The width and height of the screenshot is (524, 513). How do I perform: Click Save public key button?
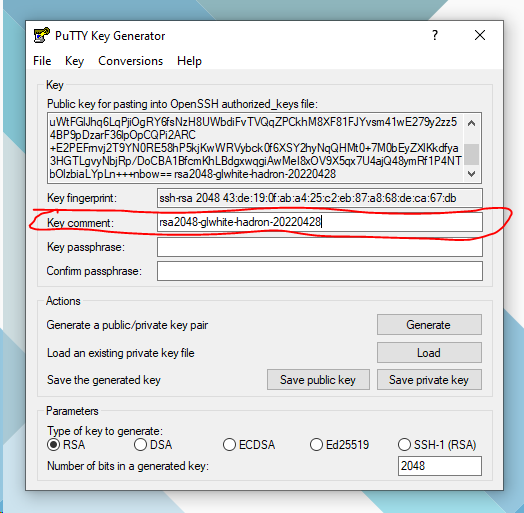click(x=318, y=380)
